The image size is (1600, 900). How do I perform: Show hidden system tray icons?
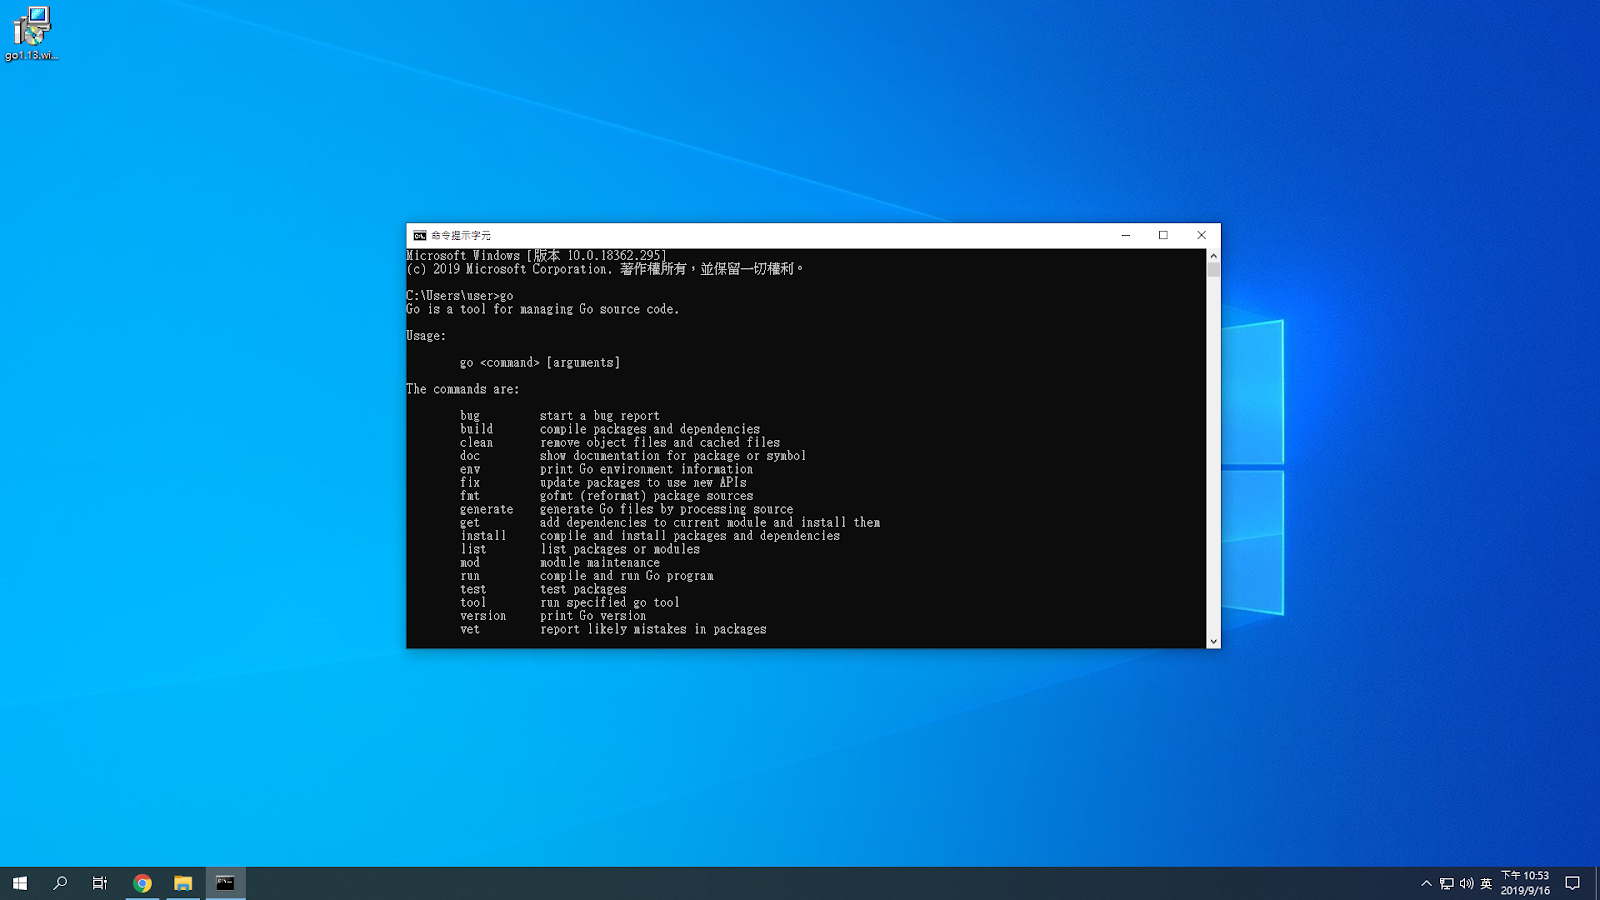click(1426, 883)
